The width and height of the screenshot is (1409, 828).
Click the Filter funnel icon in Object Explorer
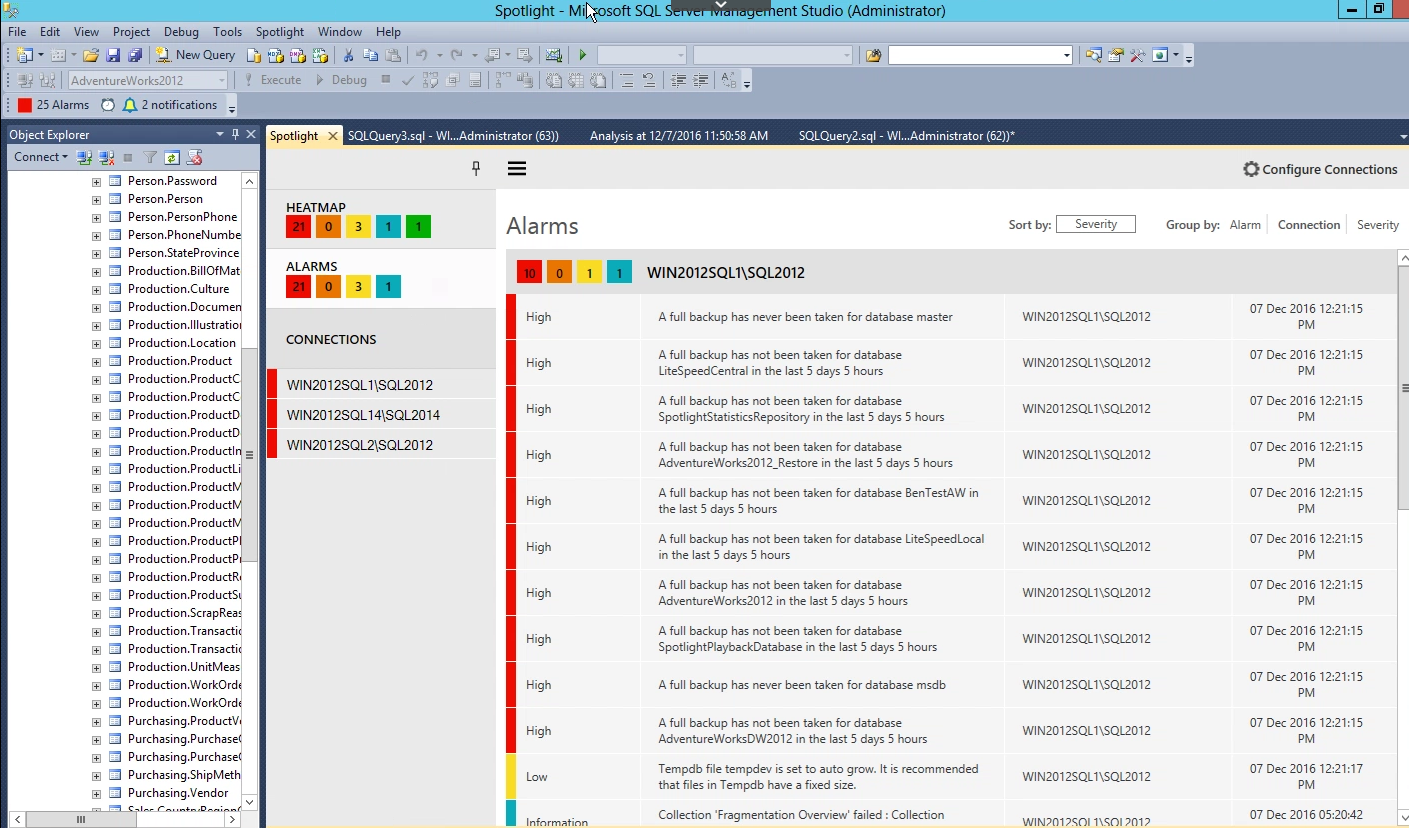click(x=150, y=157)
